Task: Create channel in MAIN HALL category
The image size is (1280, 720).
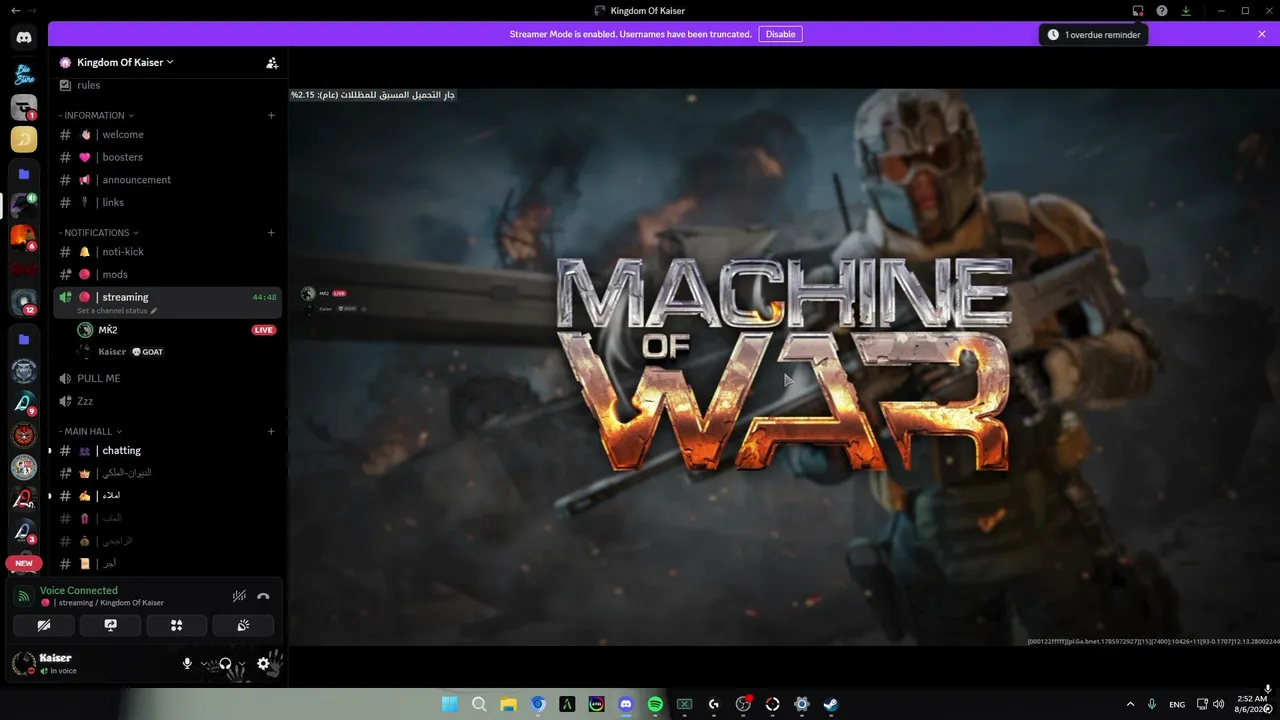Action: point(271,432)
